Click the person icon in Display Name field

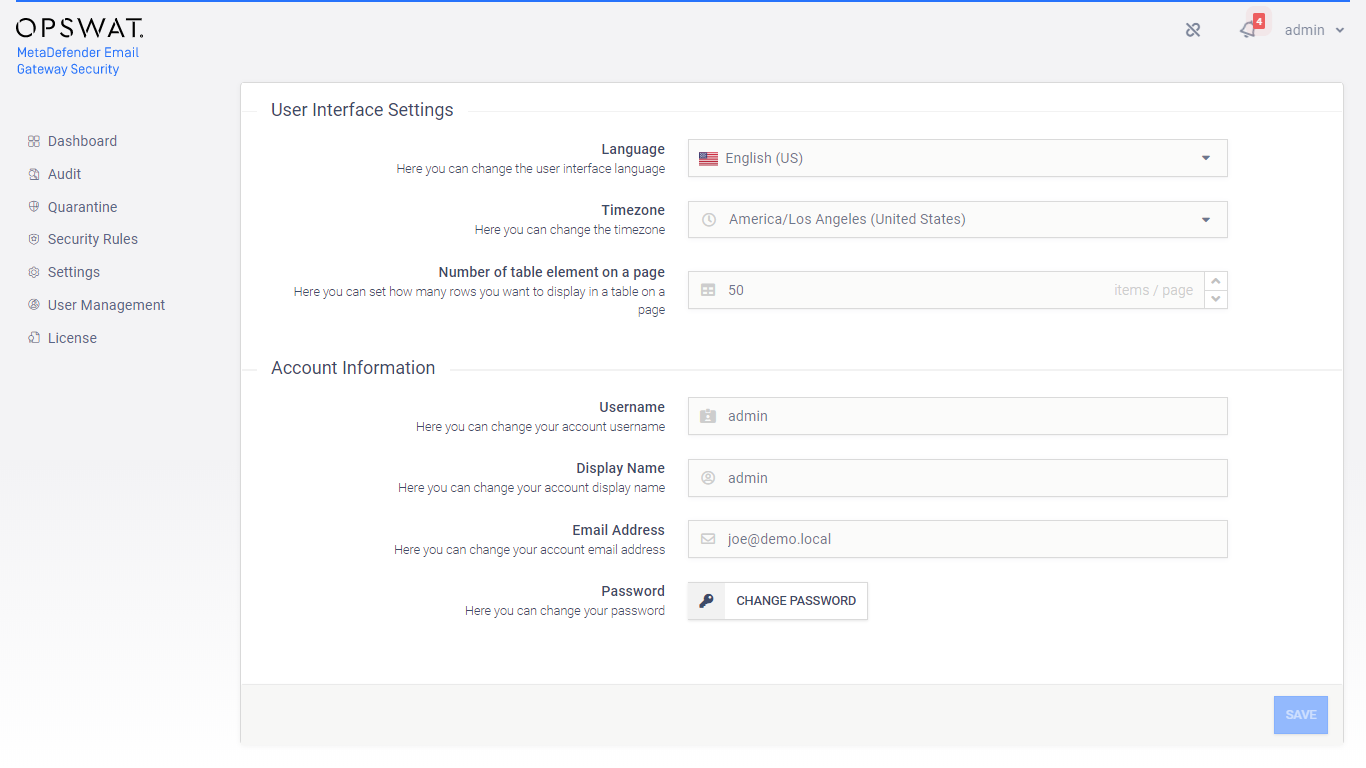pos(708,478)
